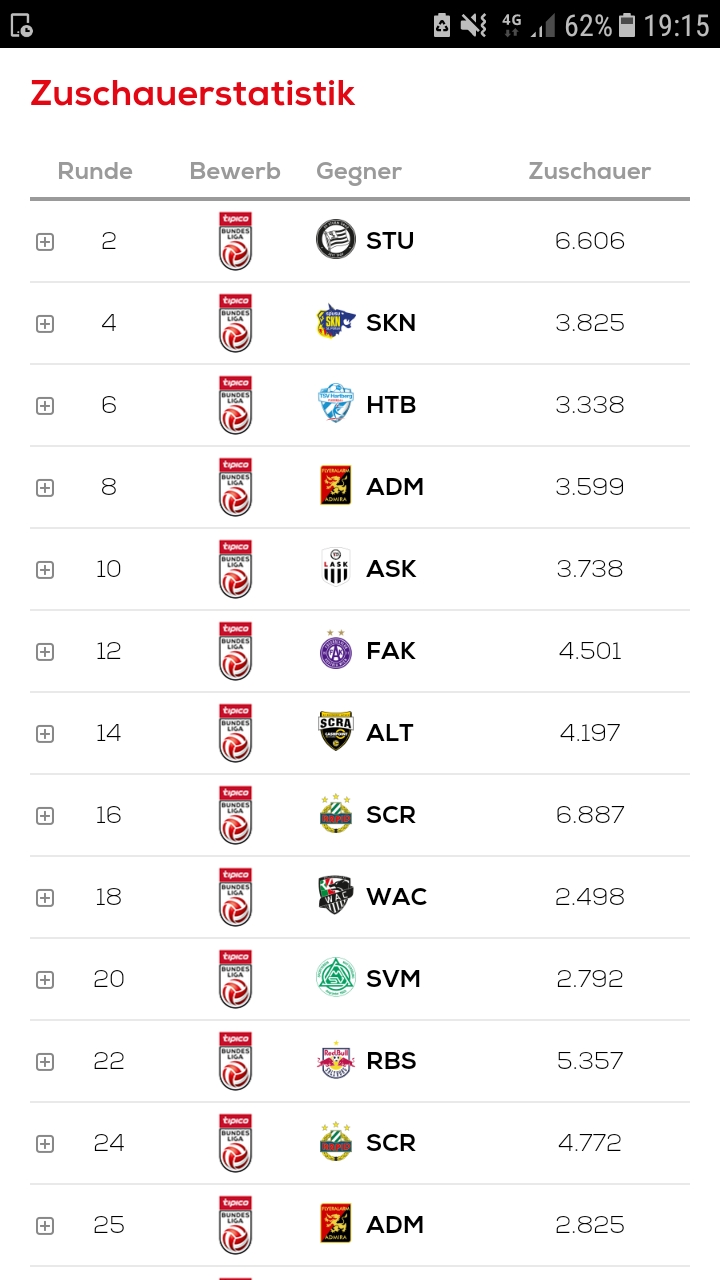
Task: Click the Zuschauerstatistik heading
Action: point(193,93)
